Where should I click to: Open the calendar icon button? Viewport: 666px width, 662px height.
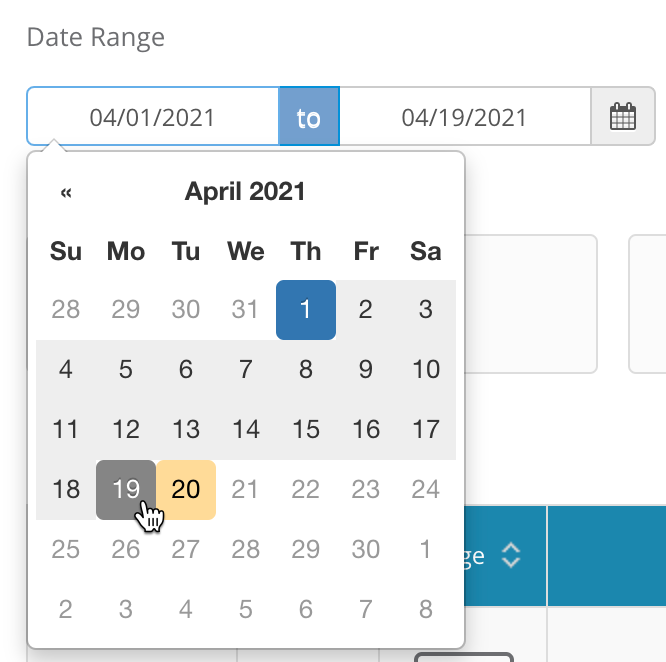pos(623,117)
